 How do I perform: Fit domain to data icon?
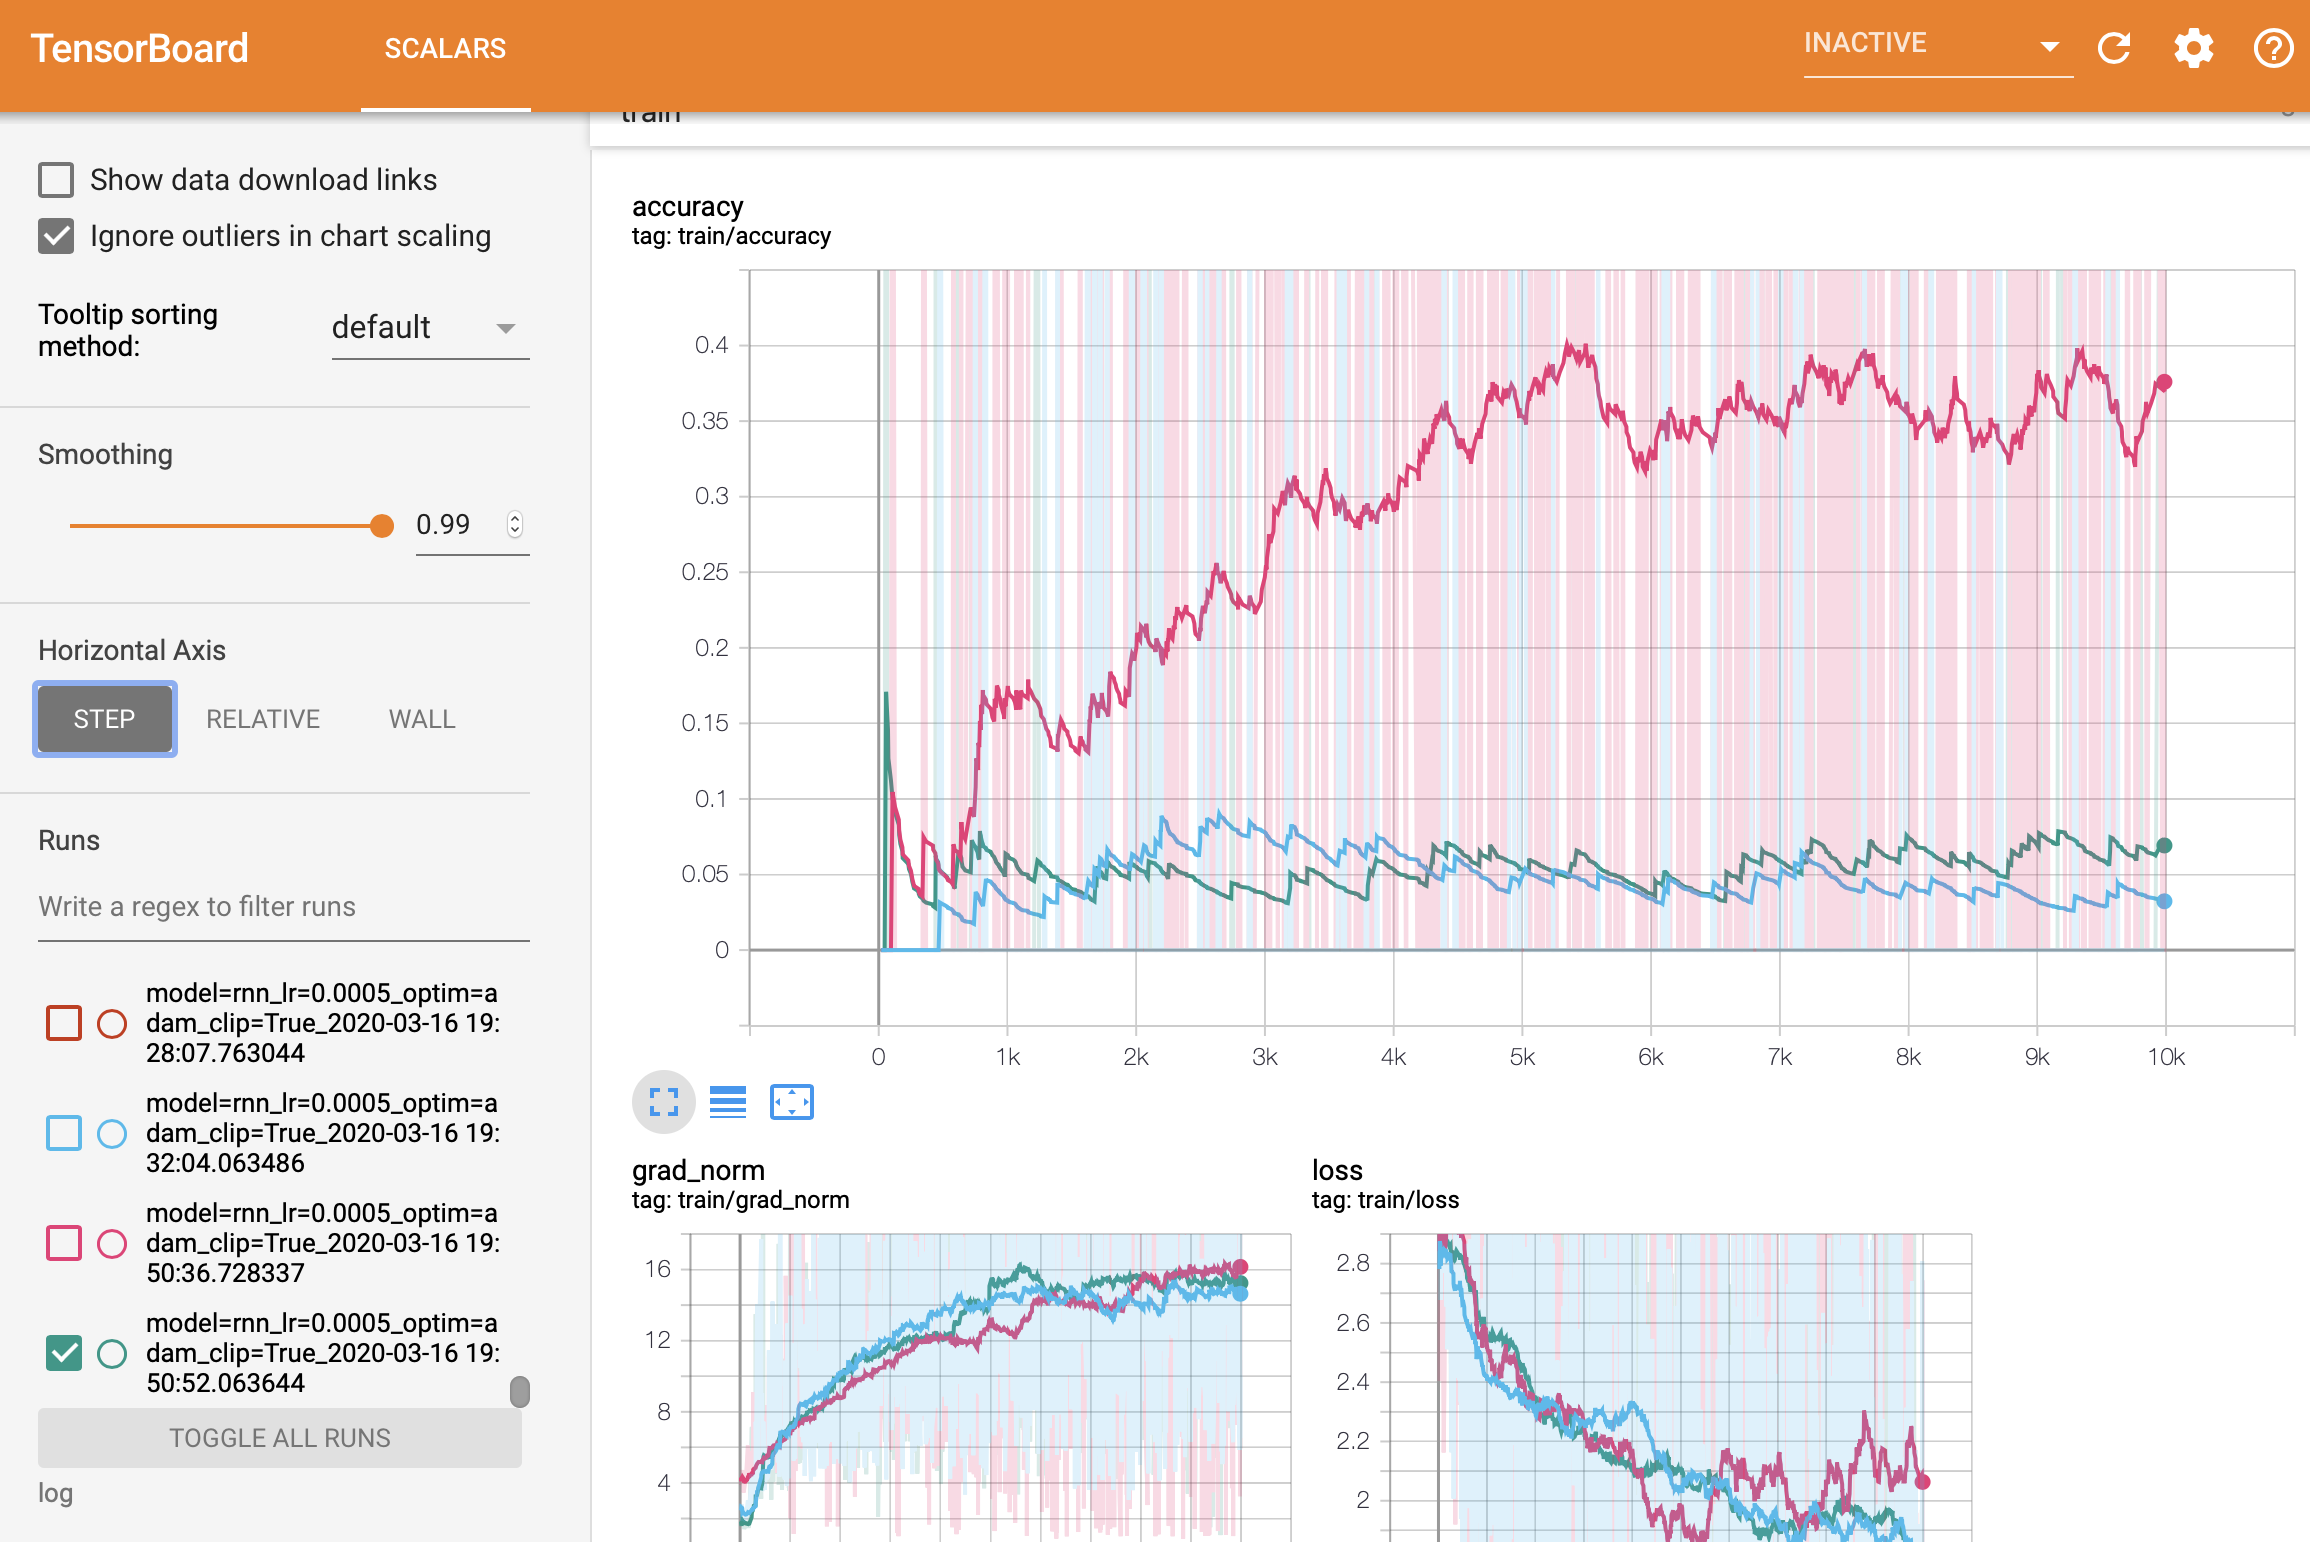[791, 1102]
